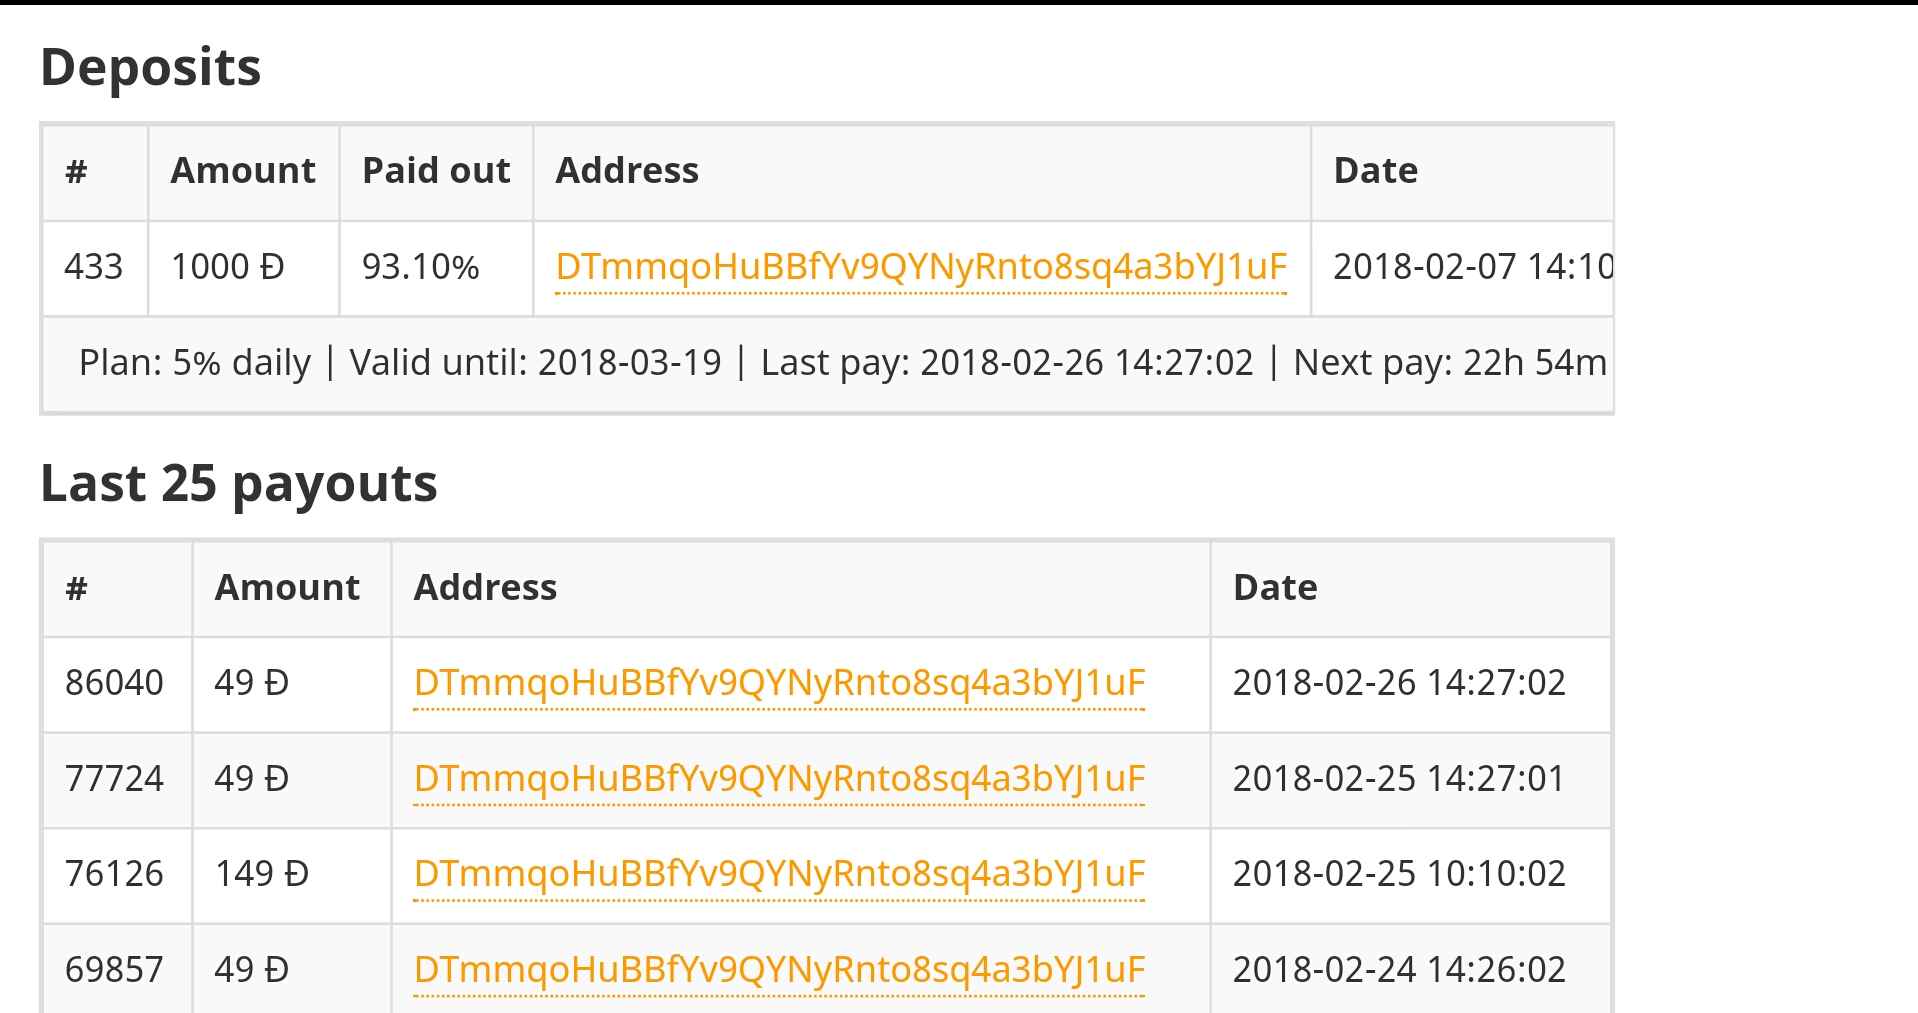Click the plan 5% daily info row
Screen dimensions: 1918x1013
click(x=827, y=363)
